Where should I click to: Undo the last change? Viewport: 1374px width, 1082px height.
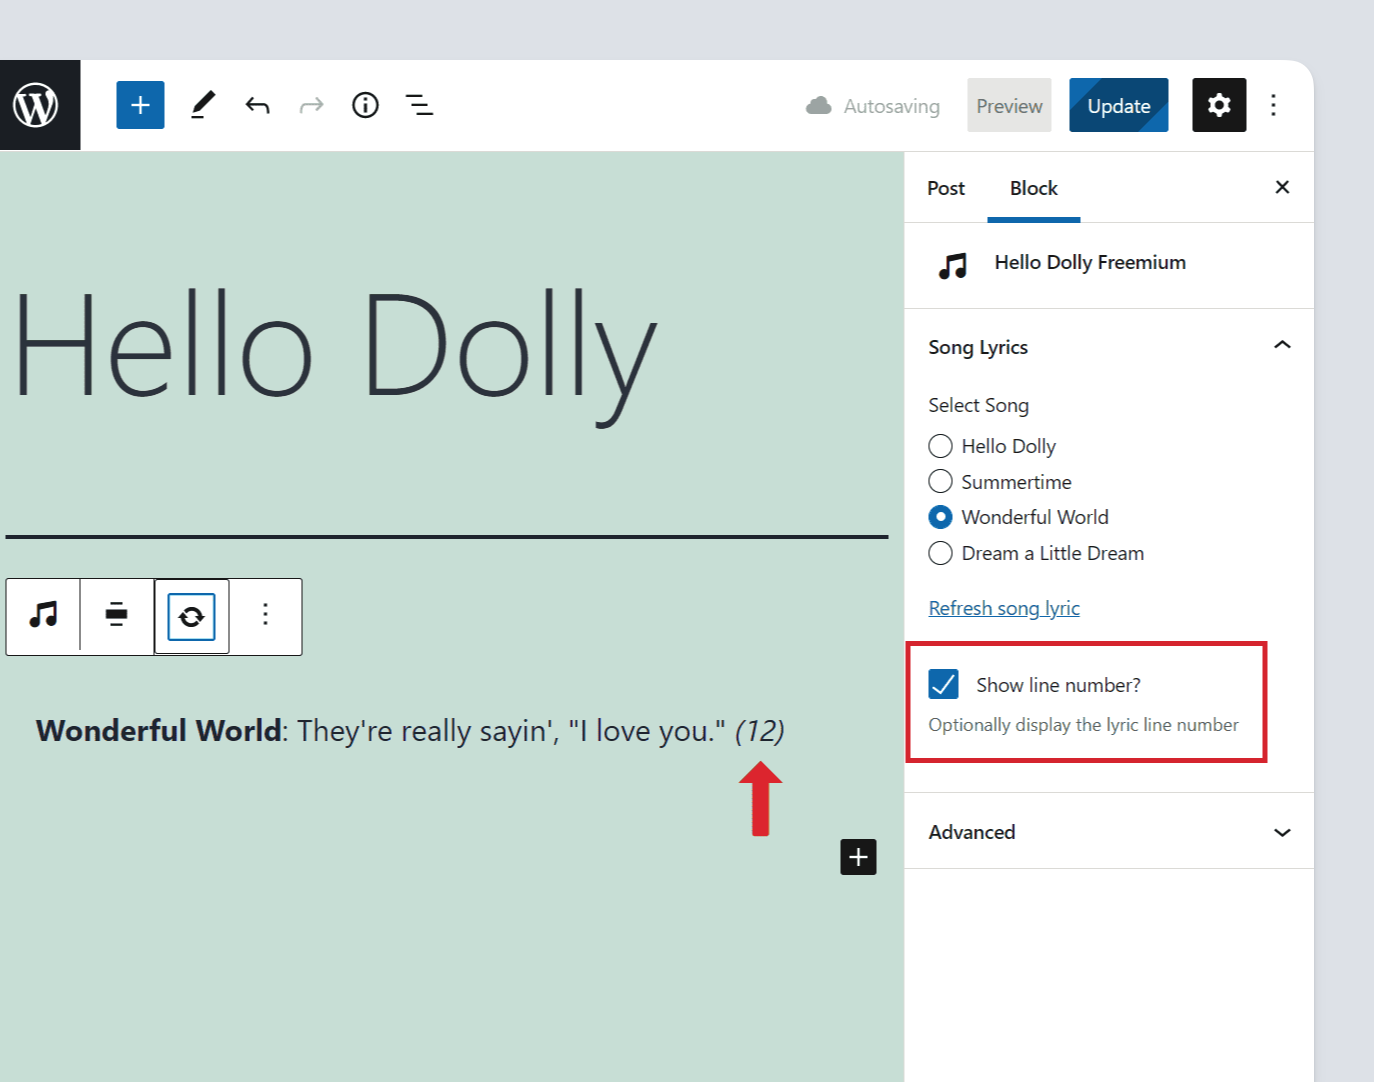pos(258,105)
